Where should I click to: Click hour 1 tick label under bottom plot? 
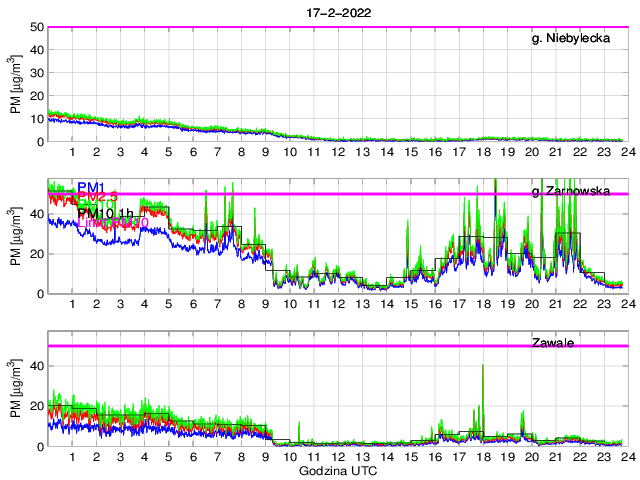pos(72,457)
